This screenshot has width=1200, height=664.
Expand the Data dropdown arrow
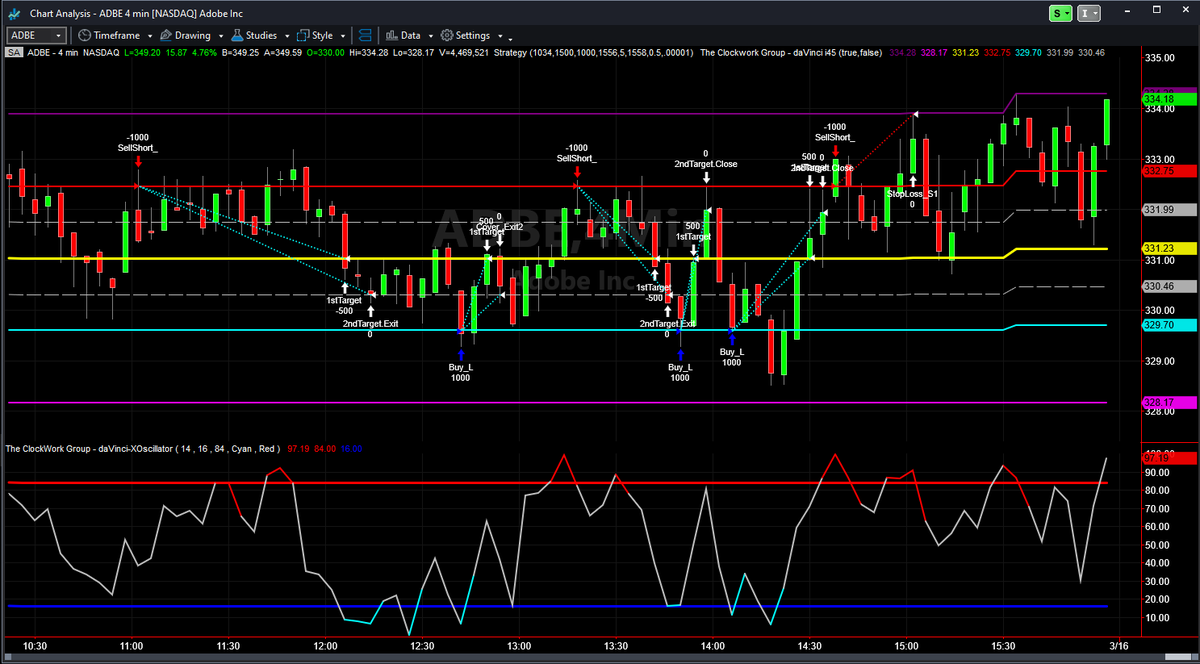point(431,36)
